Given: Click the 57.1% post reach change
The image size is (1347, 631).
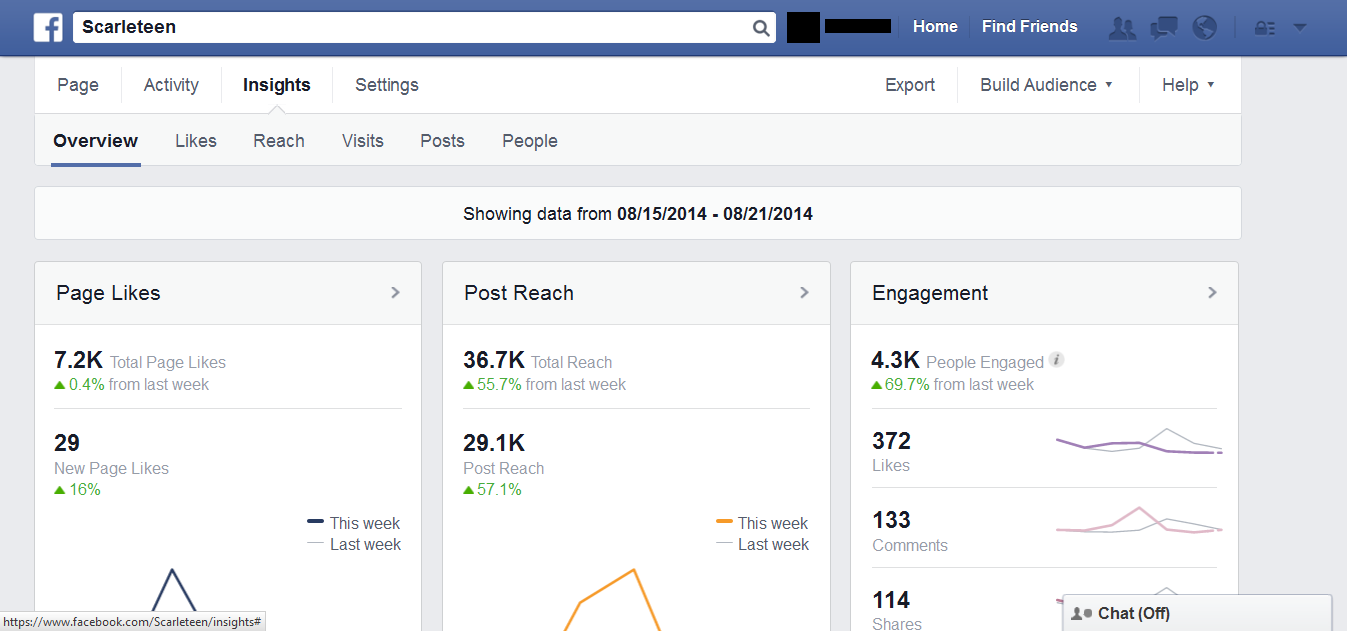Looking at the screenshot, I should [492, 489].
